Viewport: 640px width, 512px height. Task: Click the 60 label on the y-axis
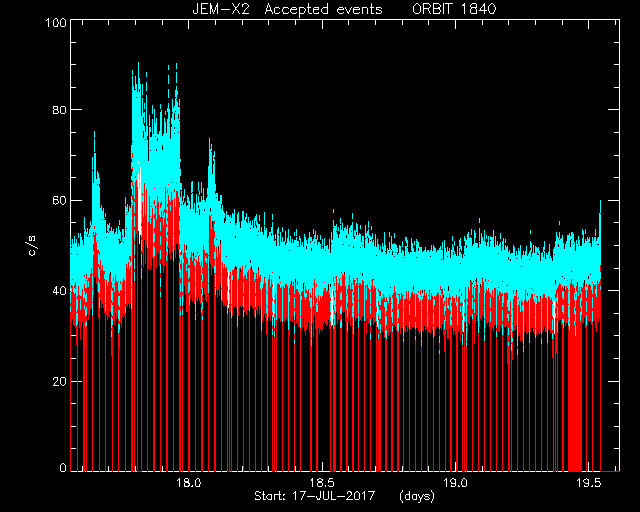pos(60,200)
